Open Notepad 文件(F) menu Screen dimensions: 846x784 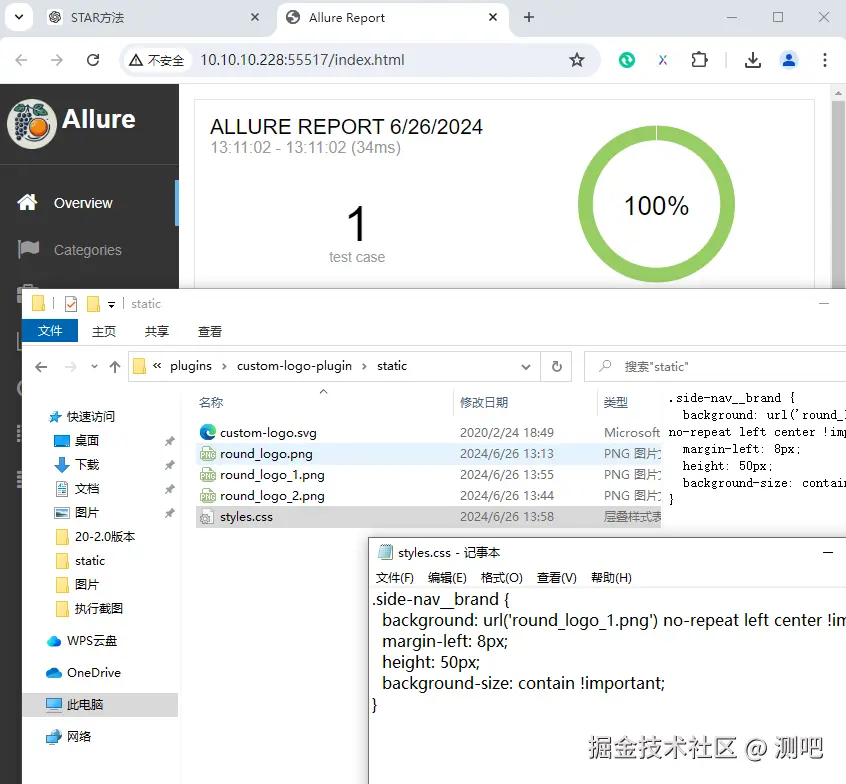pos(394,578)
